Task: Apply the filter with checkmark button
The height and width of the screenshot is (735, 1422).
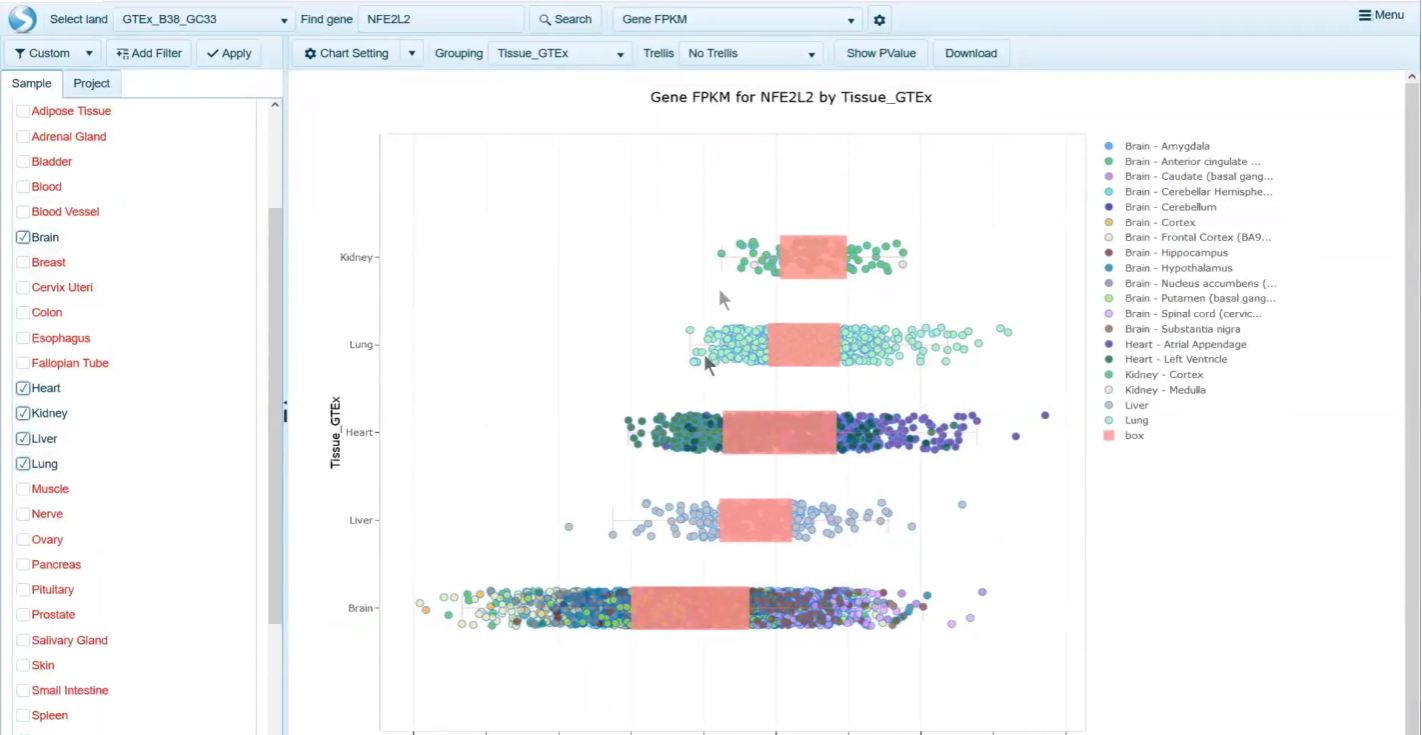Action: (x=229, y=53)
